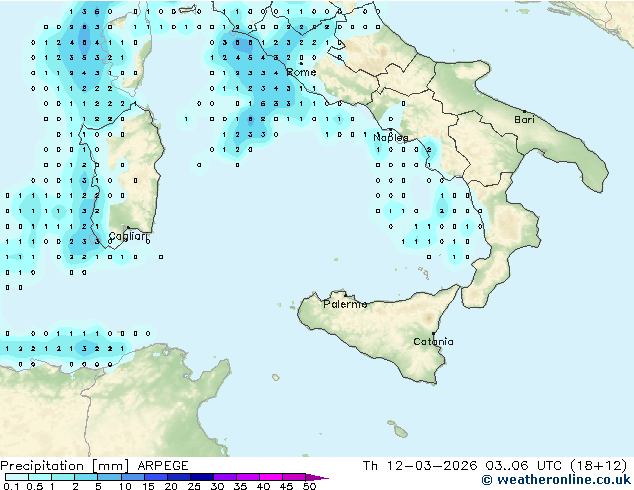Click the Rome city label
Screen dimensions: 634x490
point(301,72)
